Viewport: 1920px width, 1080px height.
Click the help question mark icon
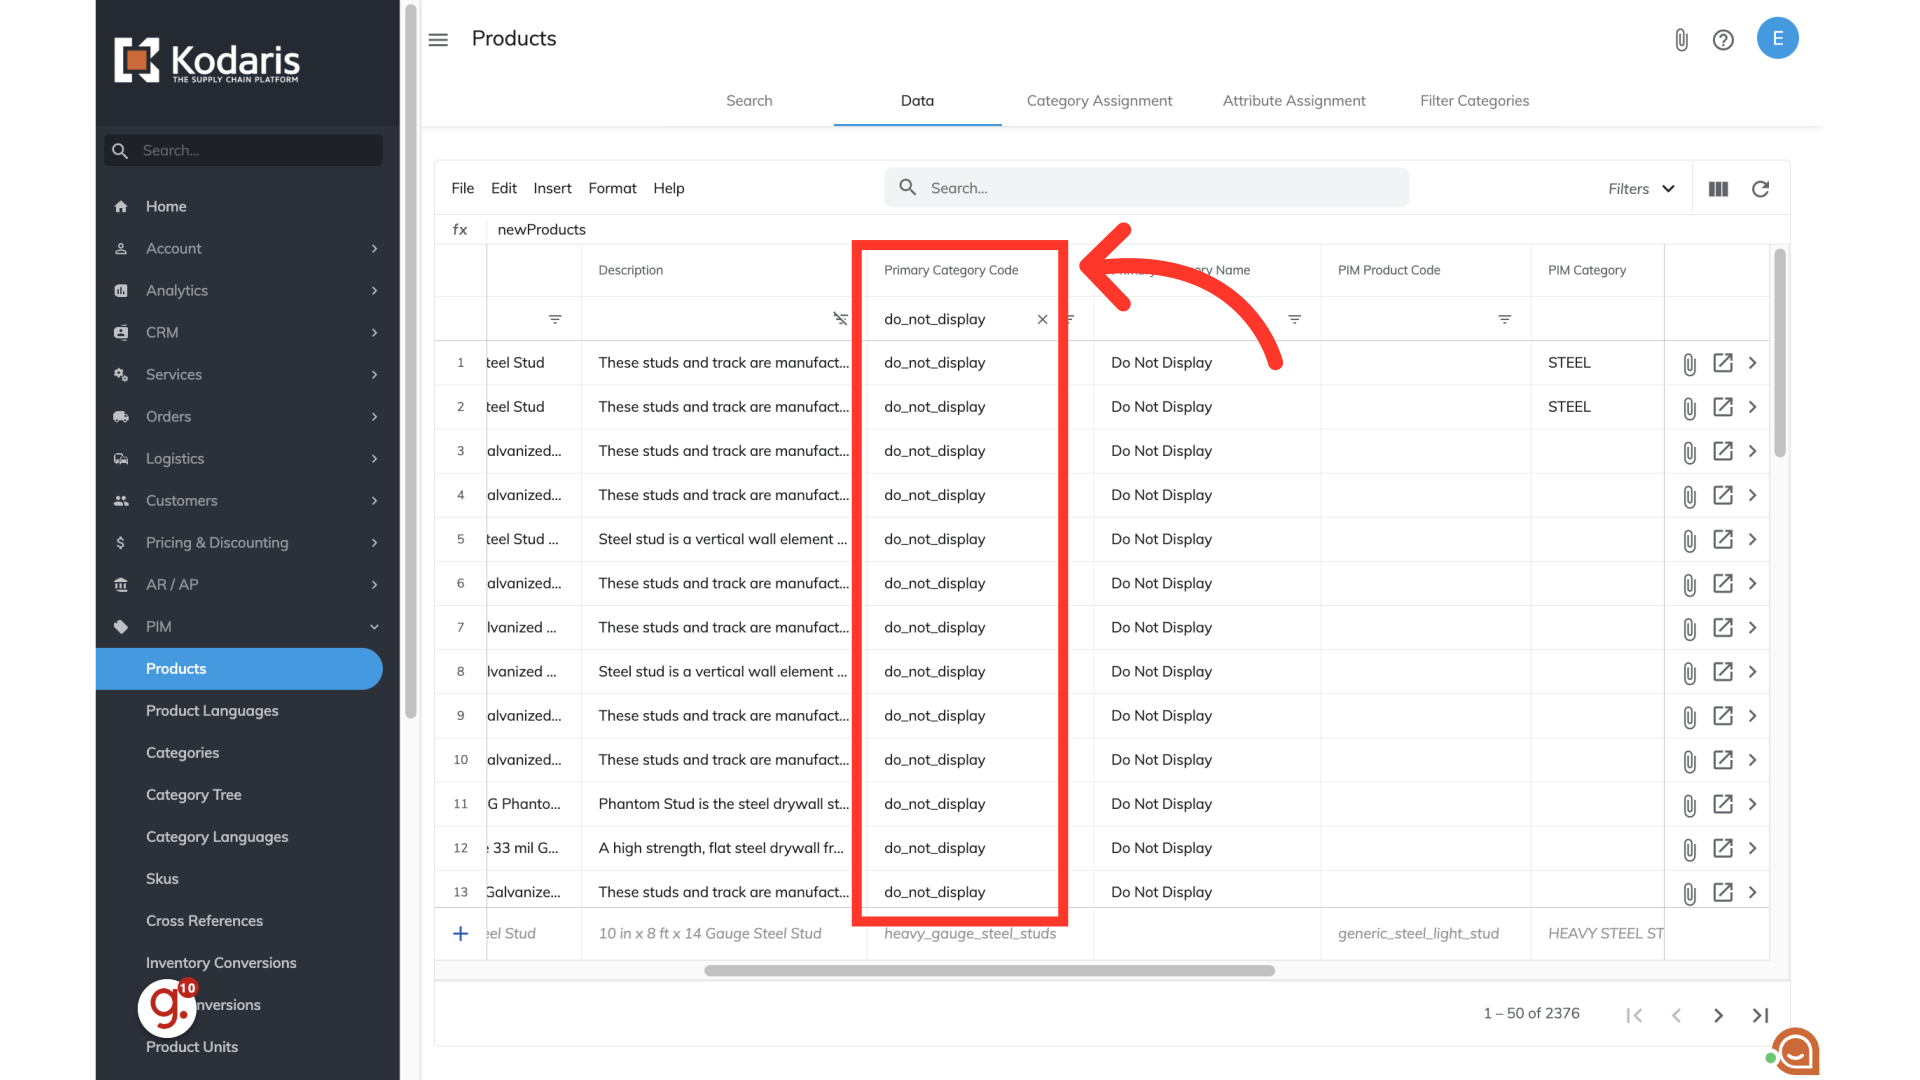coord(1723,40)
